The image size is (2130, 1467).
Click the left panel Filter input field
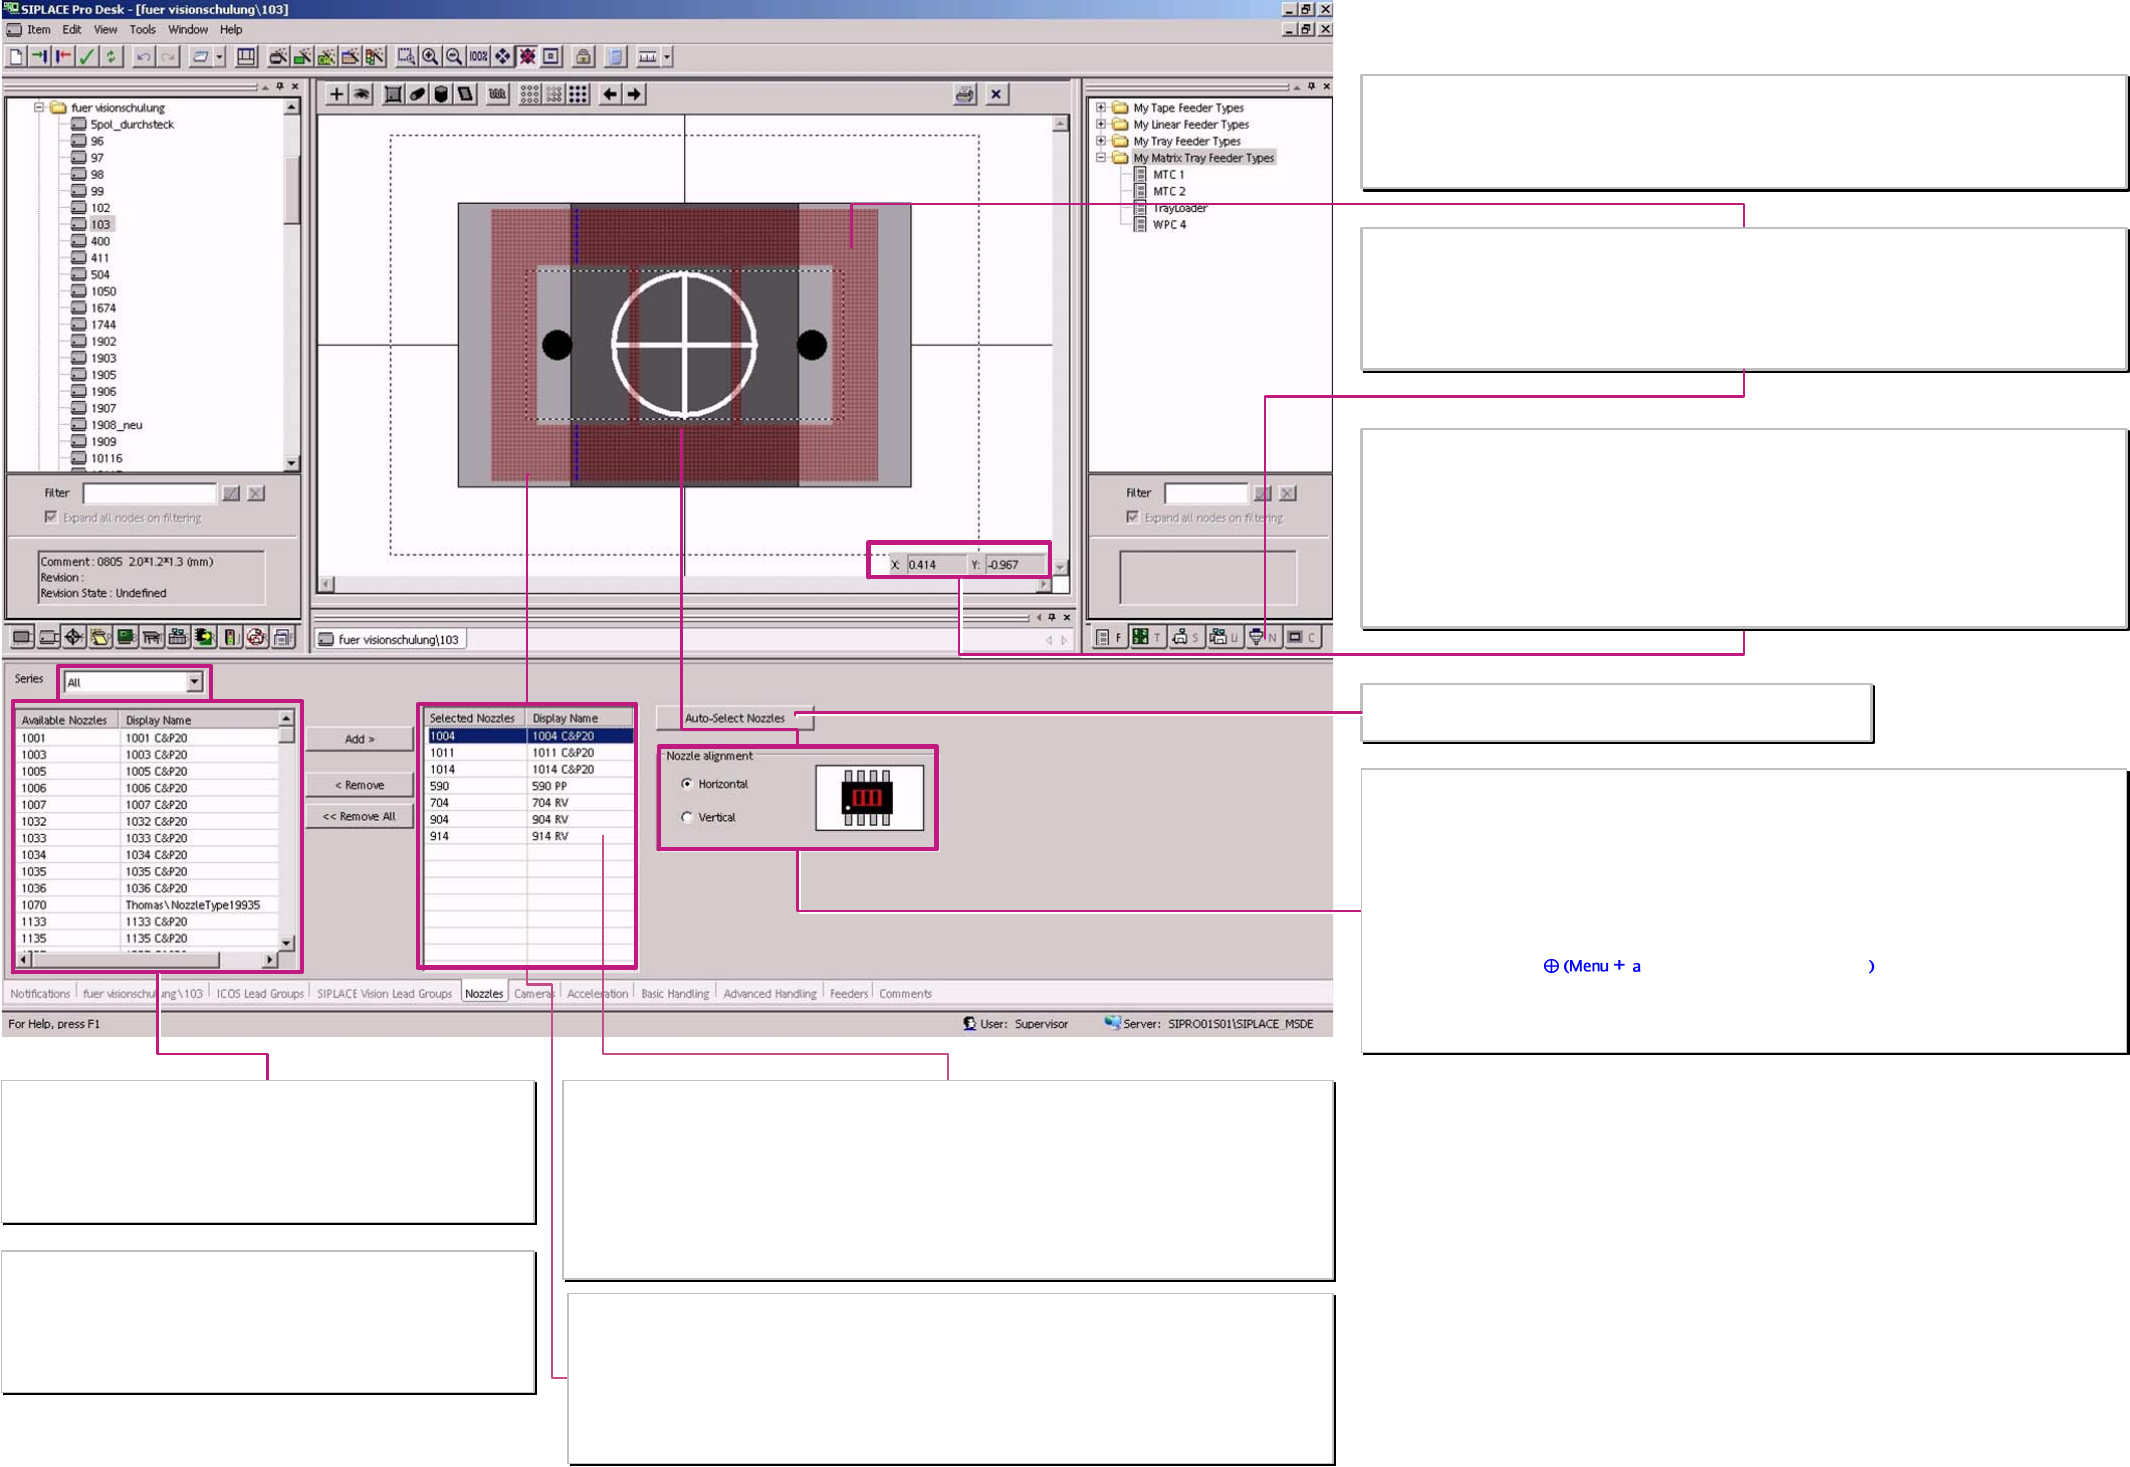coord(150,493)
